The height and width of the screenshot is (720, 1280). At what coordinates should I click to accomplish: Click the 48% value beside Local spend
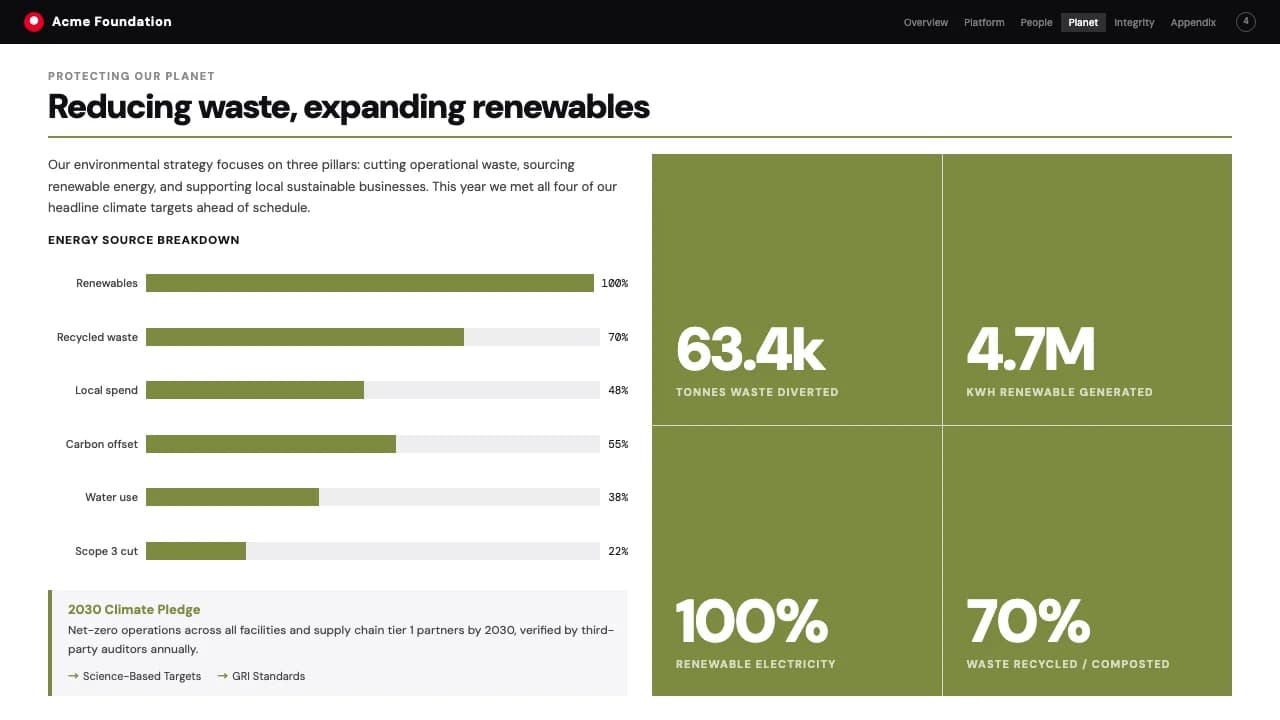tap(618, 390)
